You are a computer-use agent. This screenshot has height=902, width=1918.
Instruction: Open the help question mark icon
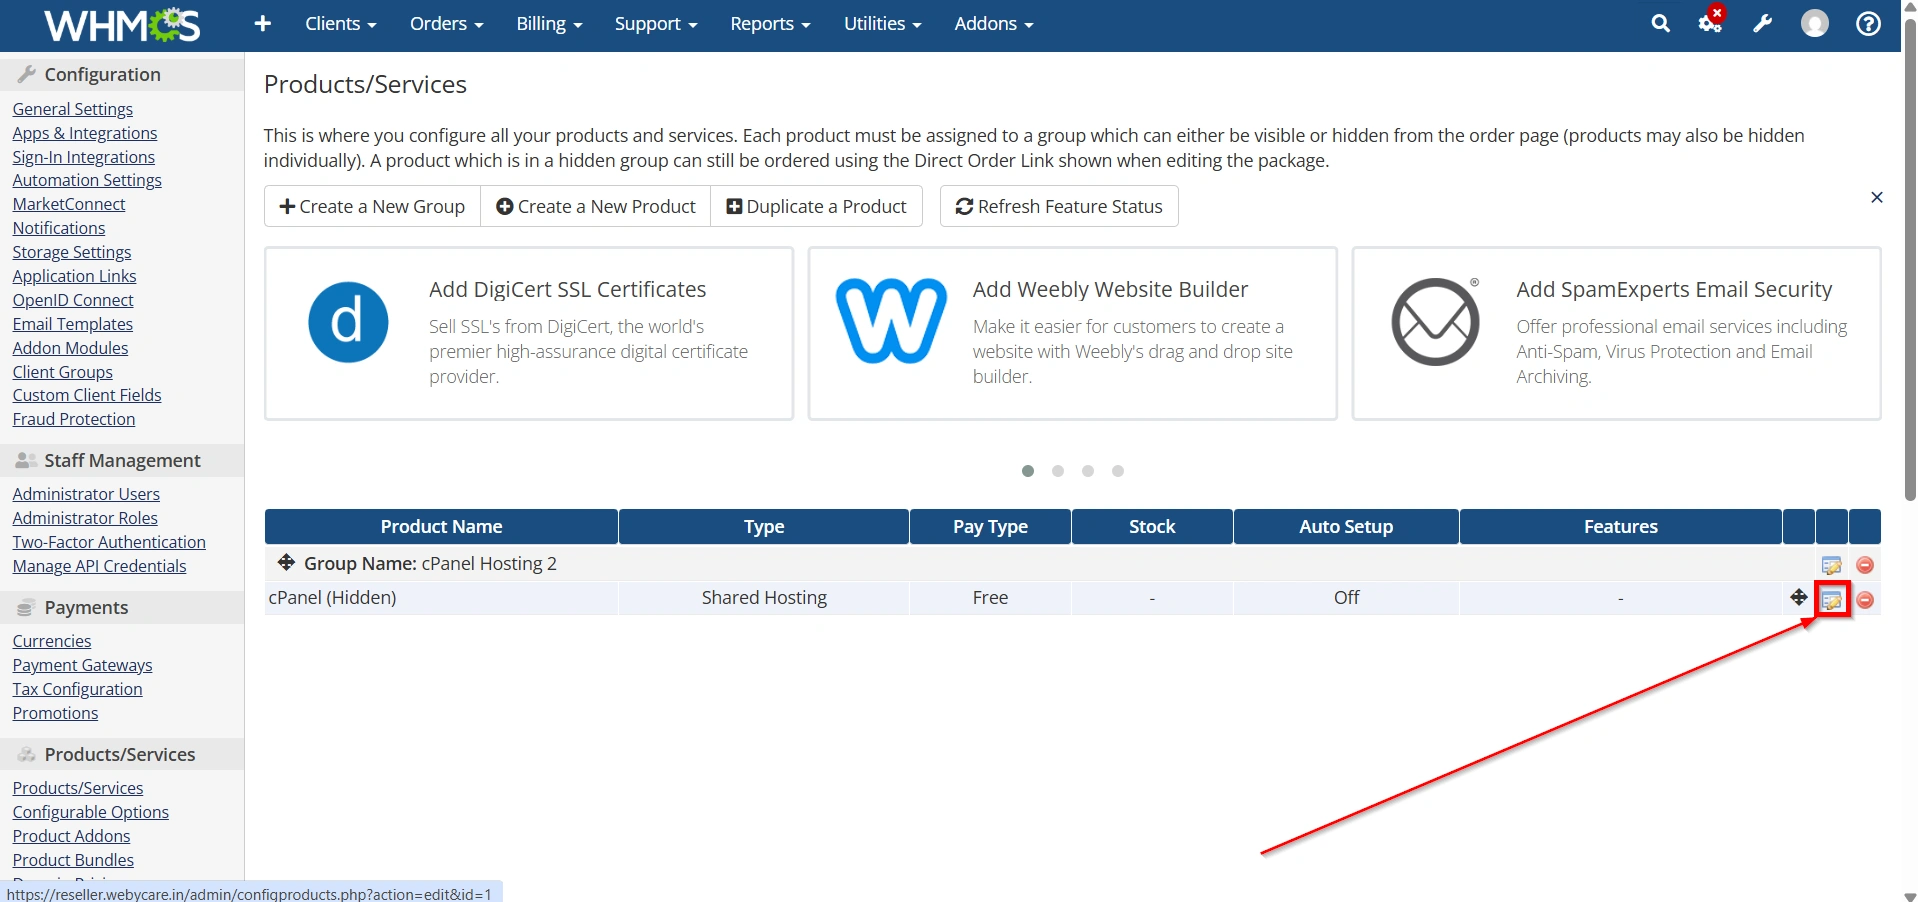click(1868, 23)
